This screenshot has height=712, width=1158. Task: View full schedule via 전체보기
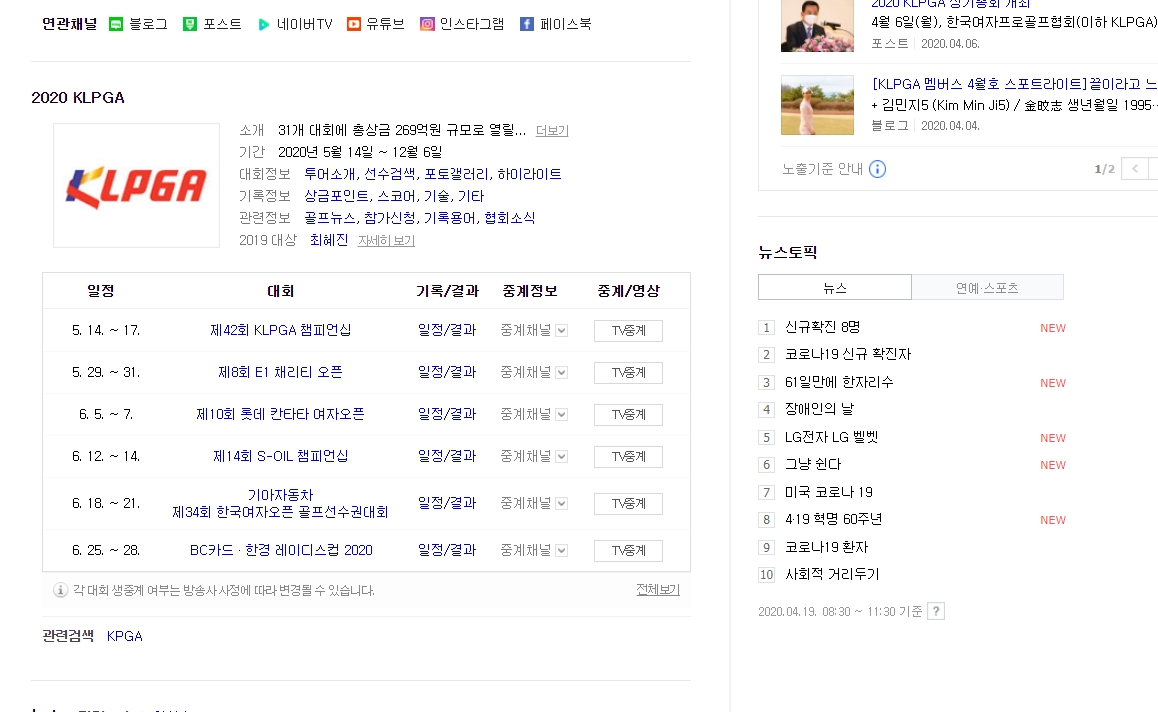tap(658, 590)
